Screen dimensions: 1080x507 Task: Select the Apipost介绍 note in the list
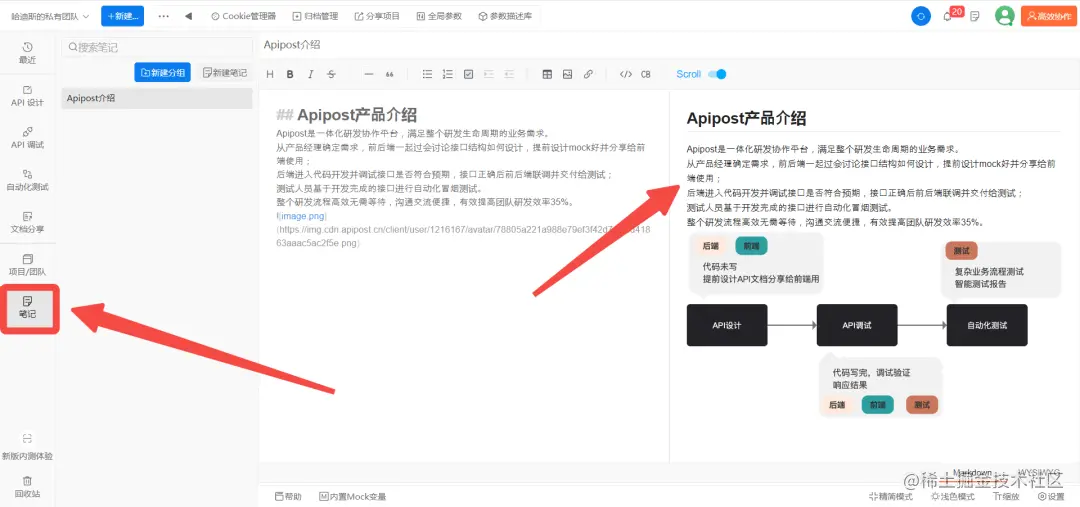(x=157, y=98)
